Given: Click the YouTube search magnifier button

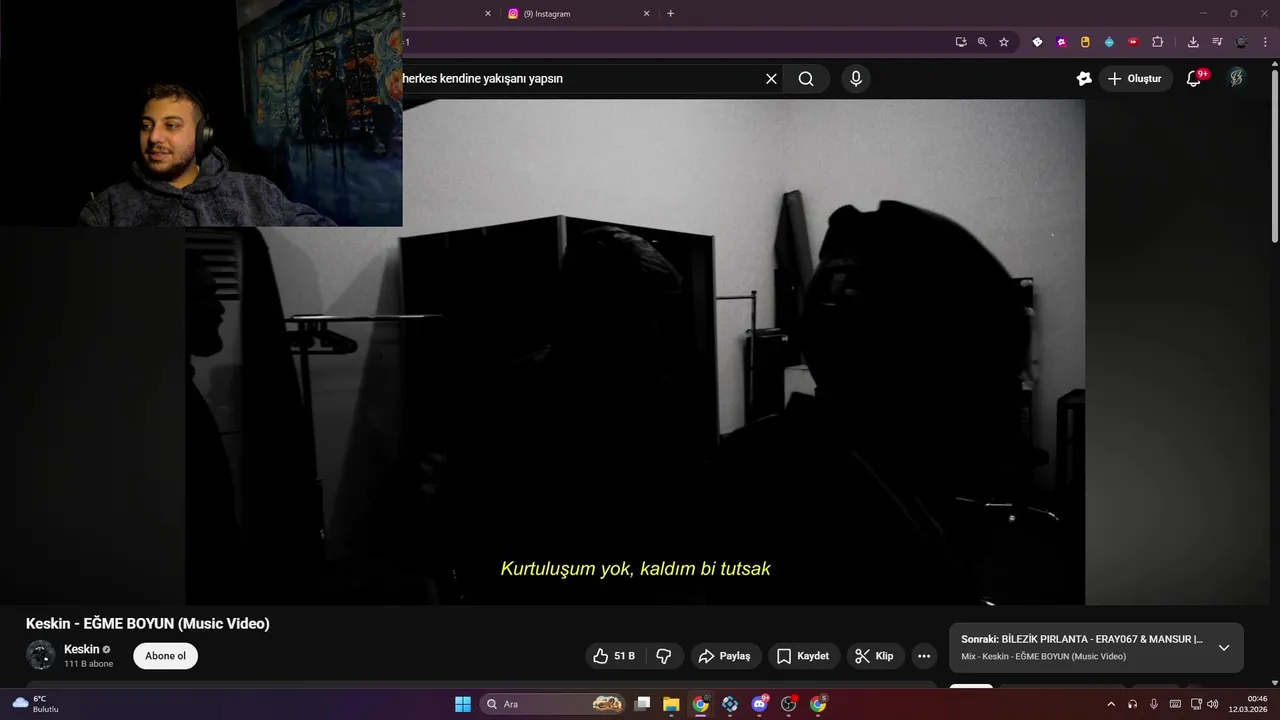Looking at the screenshot, I should point(806,79).
